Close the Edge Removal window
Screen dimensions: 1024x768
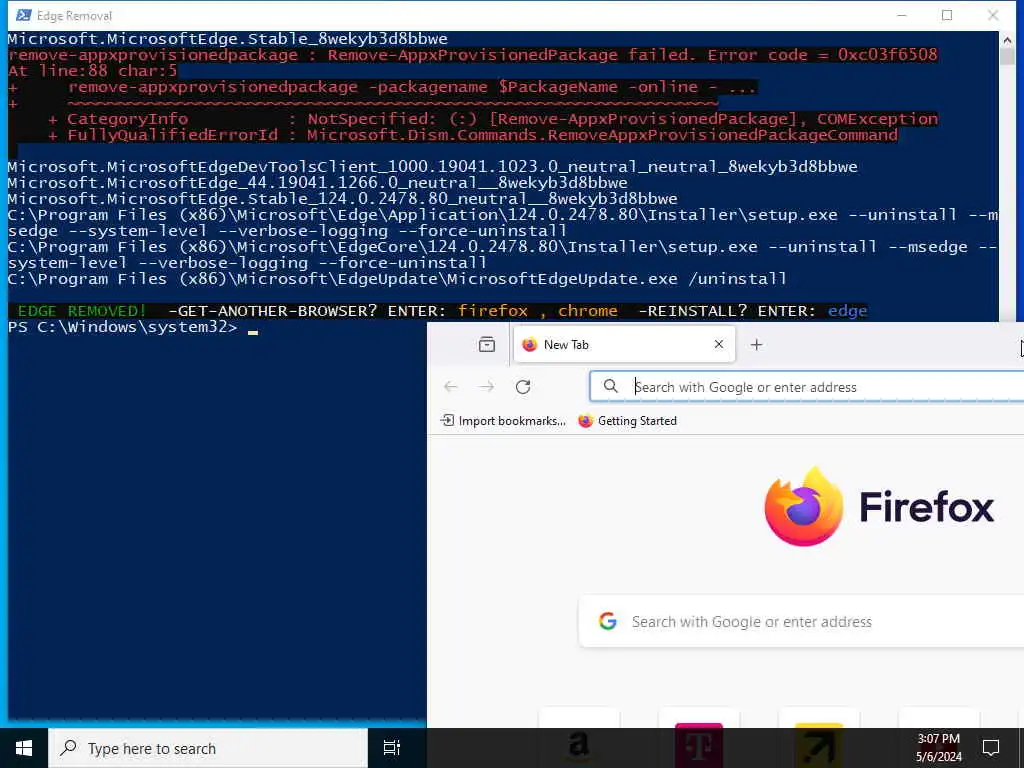tap(993, 15)
